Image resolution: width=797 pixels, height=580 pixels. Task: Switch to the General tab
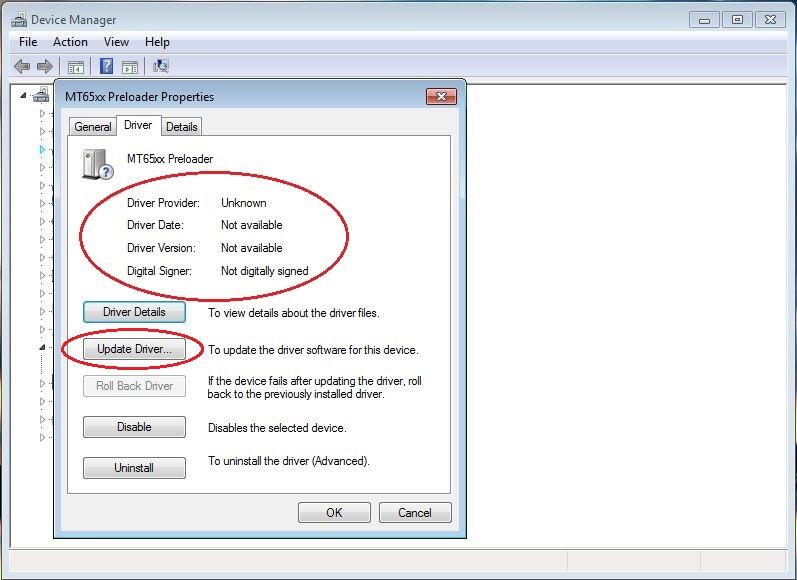93,127
